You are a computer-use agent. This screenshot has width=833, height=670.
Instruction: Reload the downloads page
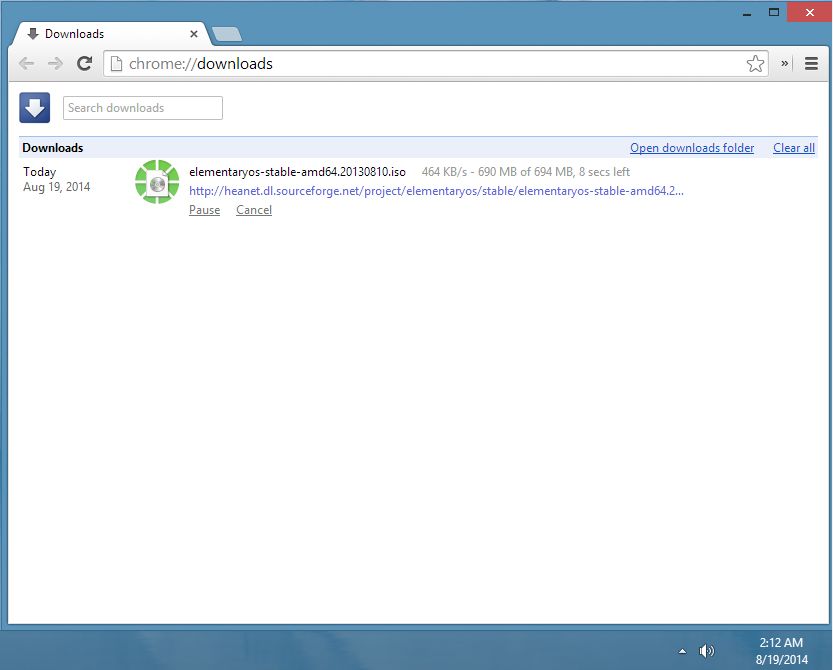pos(84,64)
